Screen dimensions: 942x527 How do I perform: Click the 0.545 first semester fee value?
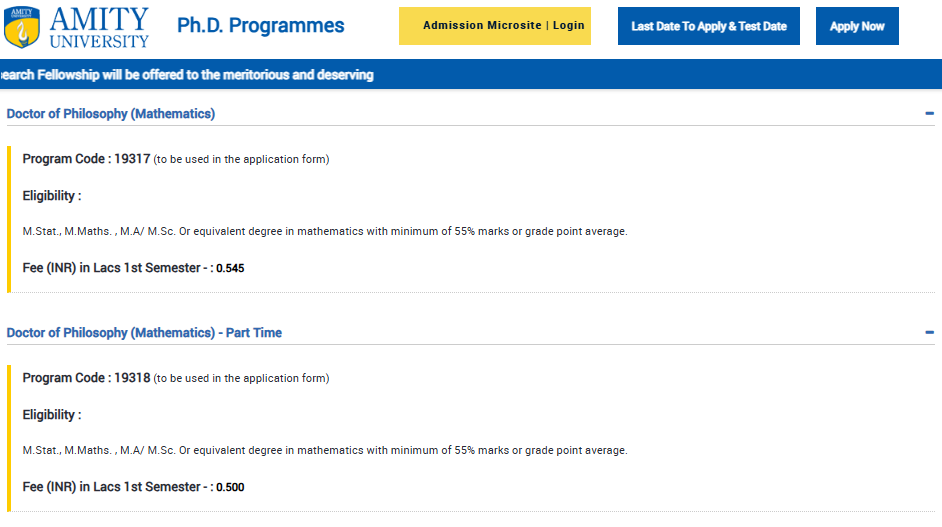(230, 269)
